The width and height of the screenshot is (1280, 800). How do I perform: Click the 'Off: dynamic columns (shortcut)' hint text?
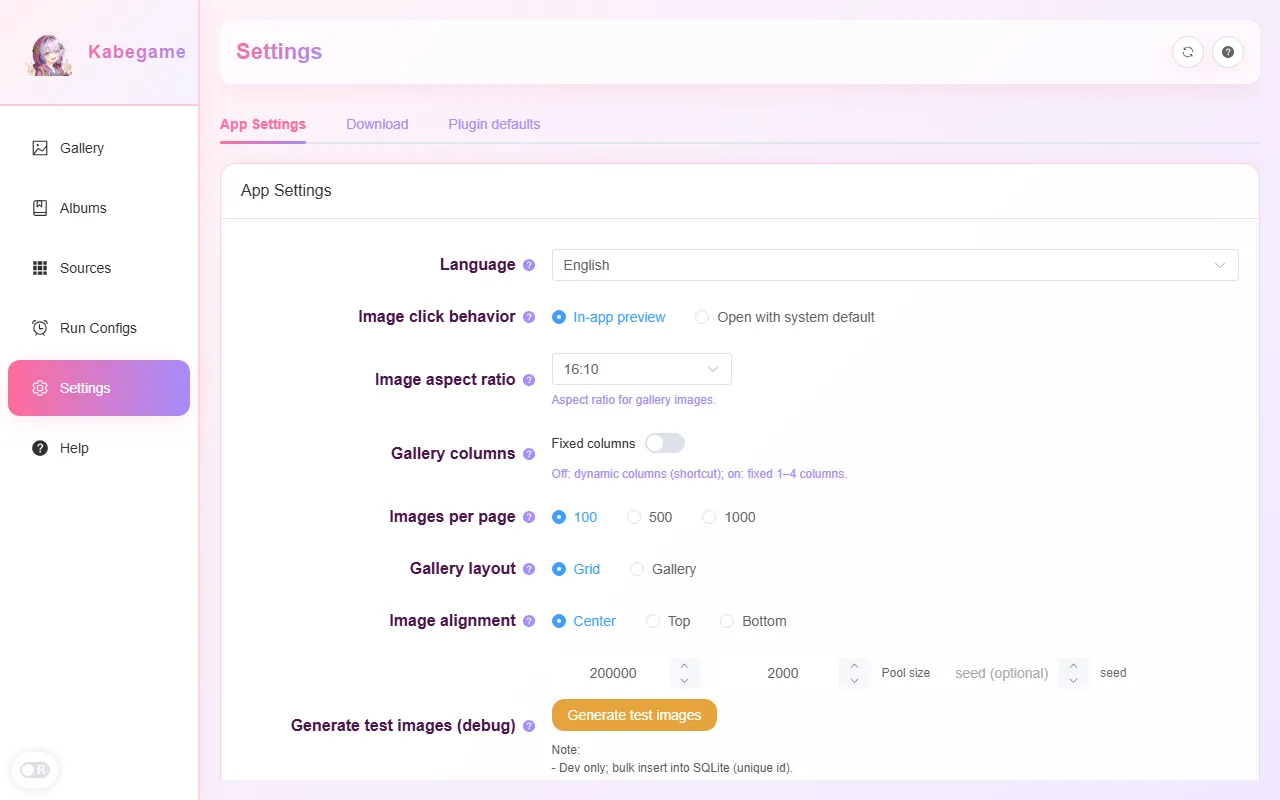(700, 474)
